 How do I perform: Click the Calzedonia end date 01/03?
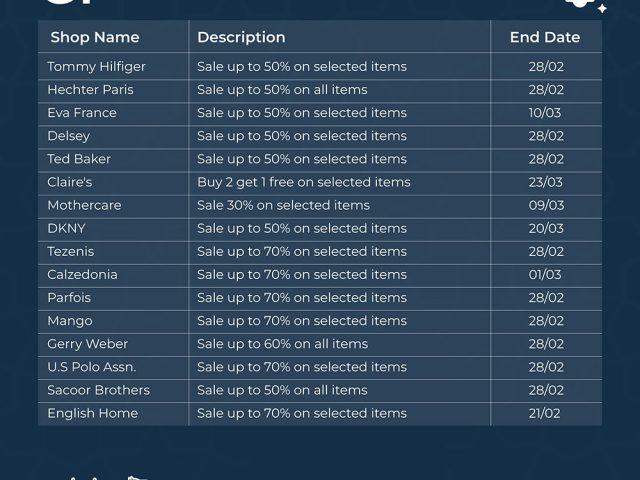click(x=546, y=274)
